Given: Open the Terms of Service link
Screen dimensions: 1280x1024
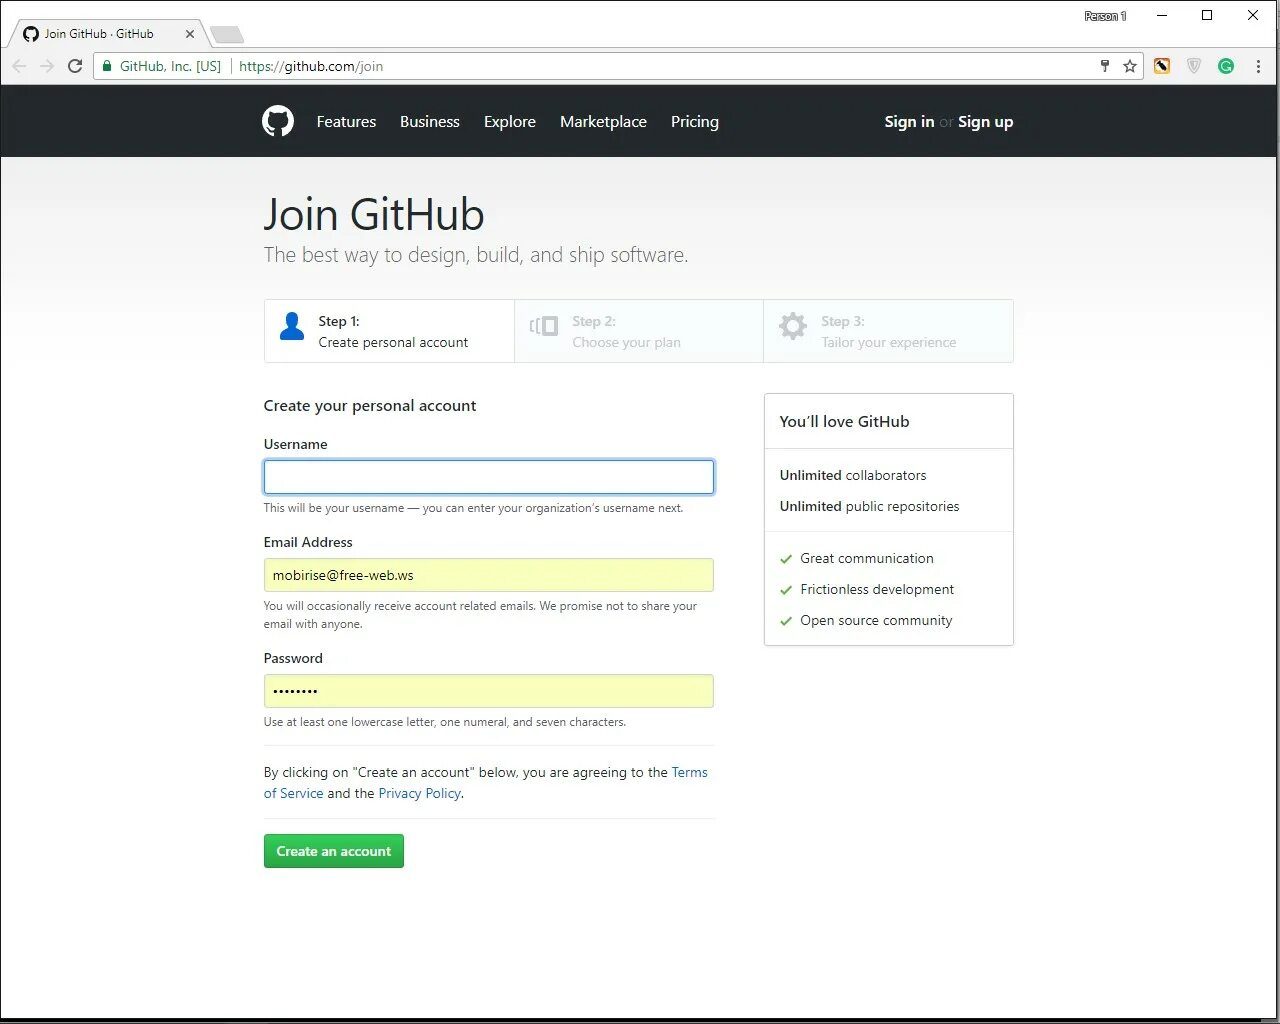Looking at the screenshot, I should [689, 772].
